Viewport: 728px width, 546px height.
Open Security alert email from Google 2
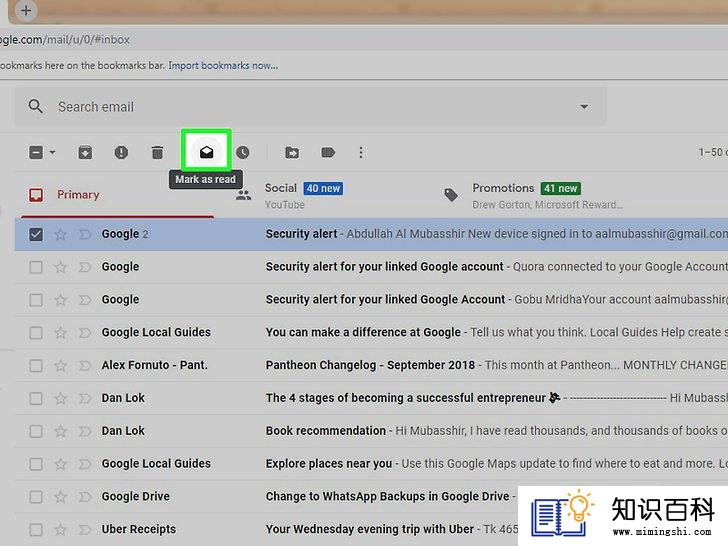pos(371,234)
